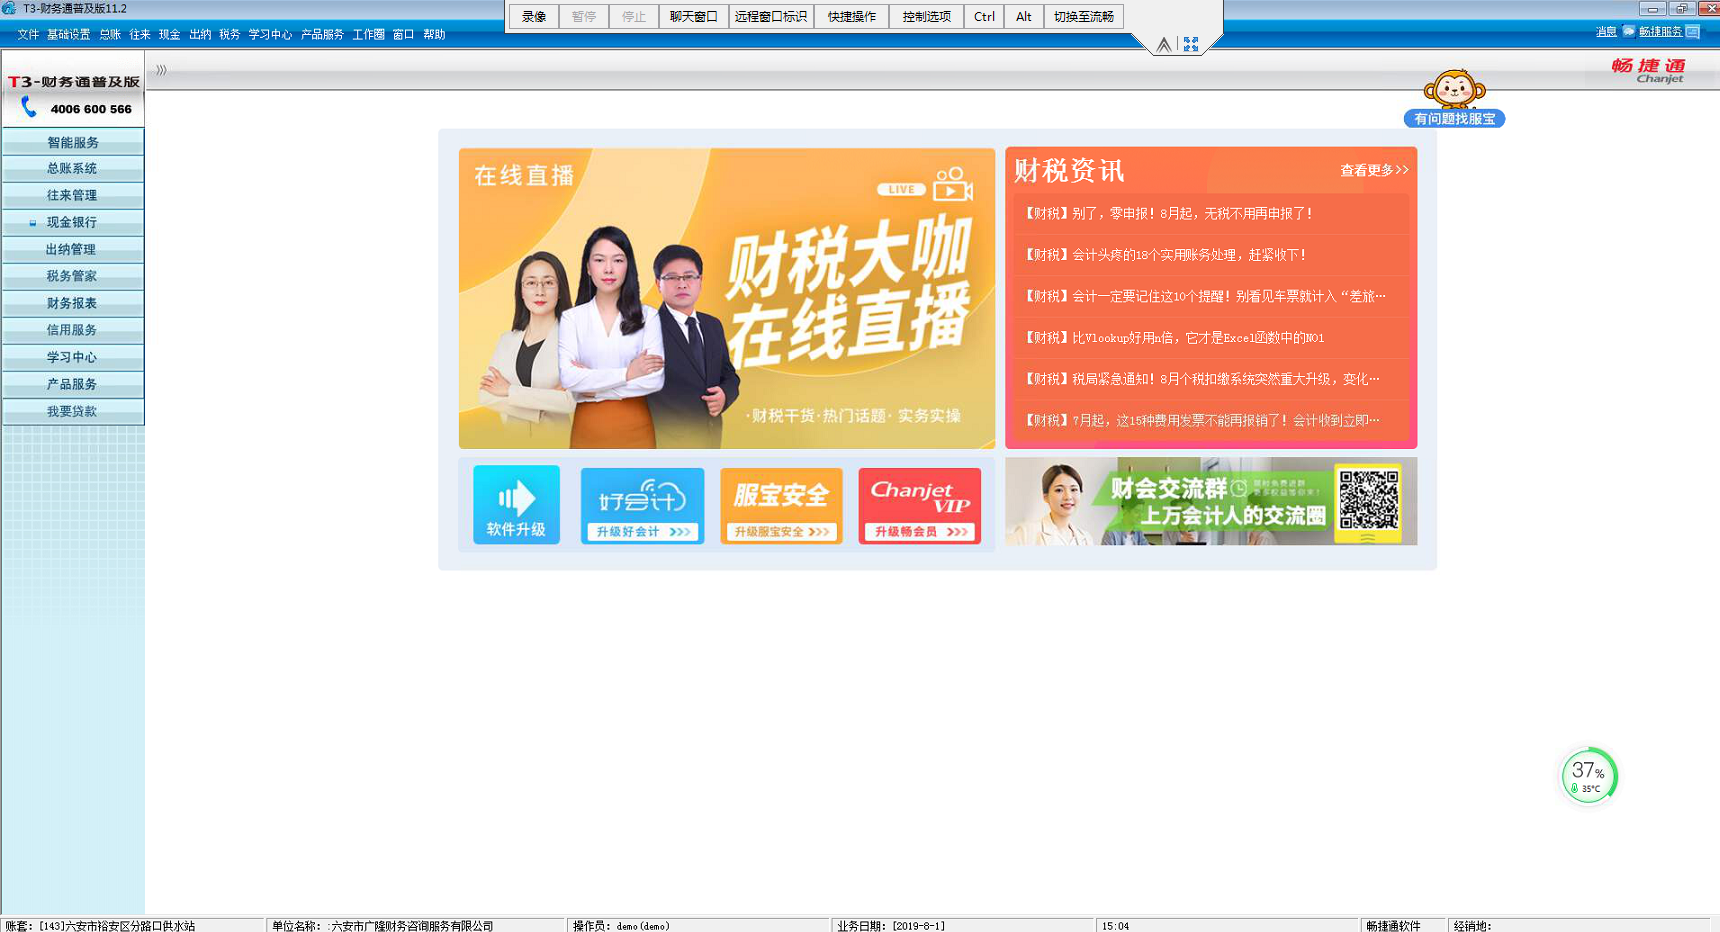
Task: Click the 快捷操作 button
Action: [x=852, y=16]
